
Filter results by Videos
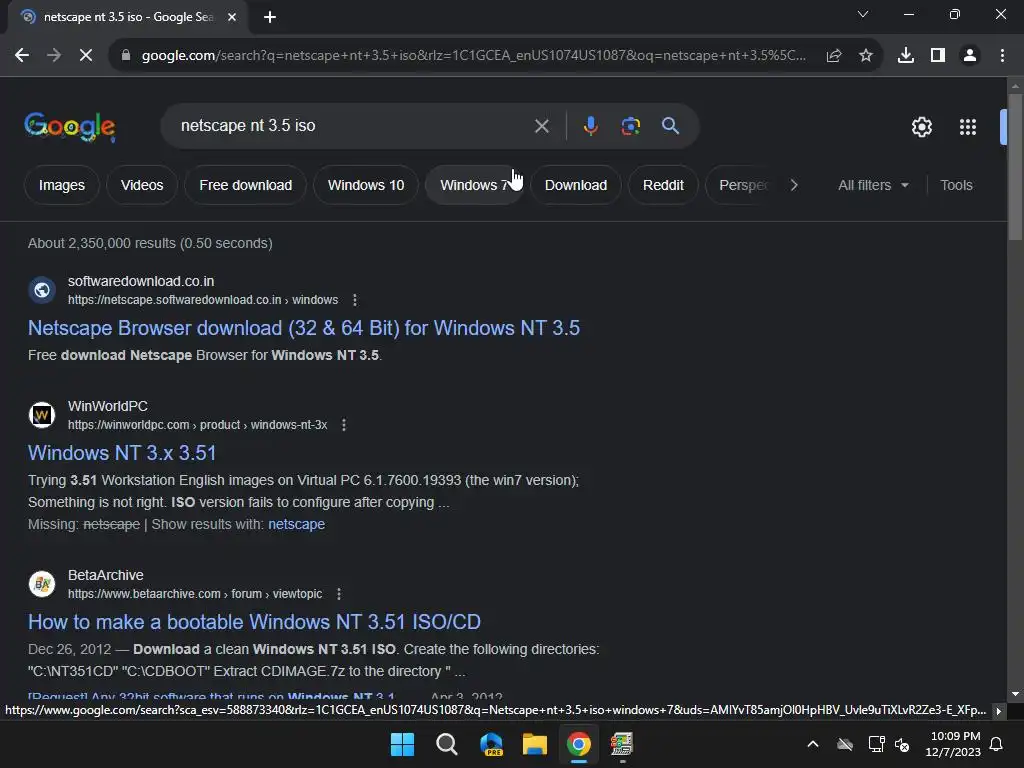coord(142,185)
